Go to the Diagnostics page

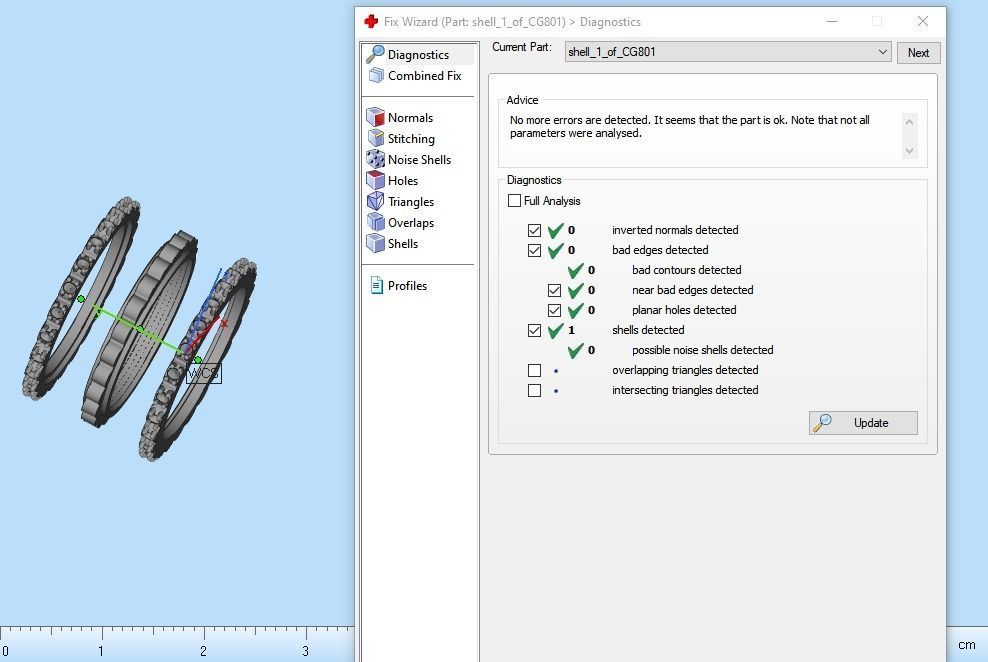coord(418,55)
